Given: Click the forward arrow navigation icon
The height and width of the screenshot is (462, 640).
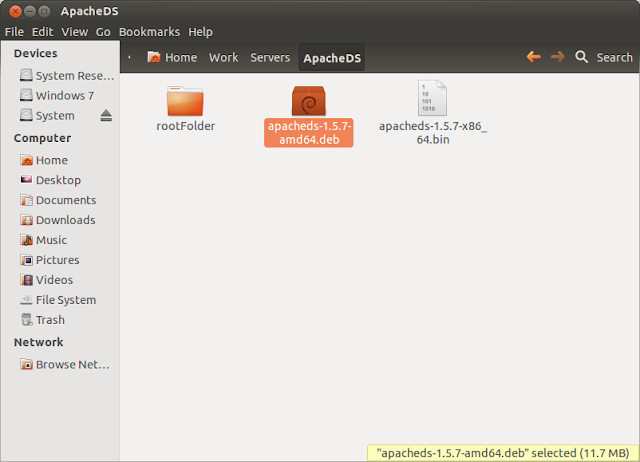Looking at the screenshot, I should 558,57.
